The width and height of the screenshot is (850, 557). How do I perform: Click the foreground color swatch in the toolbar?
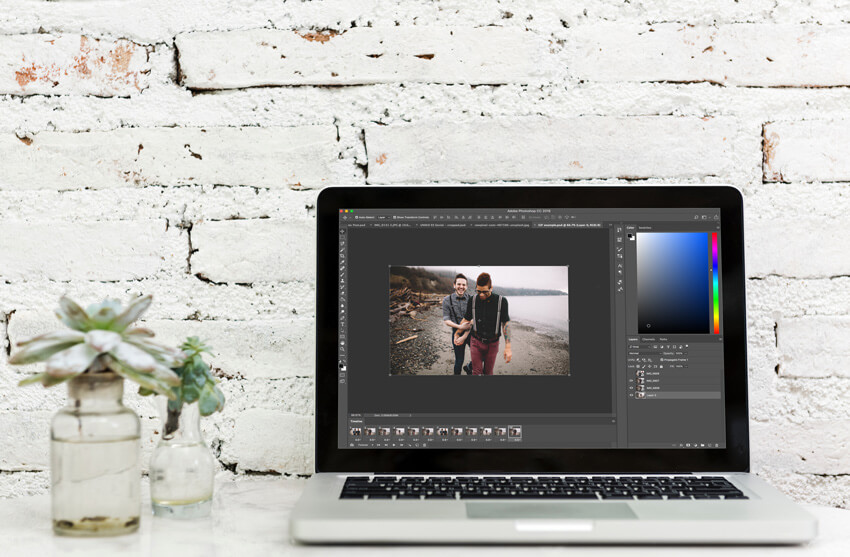(x=341, y=364)
